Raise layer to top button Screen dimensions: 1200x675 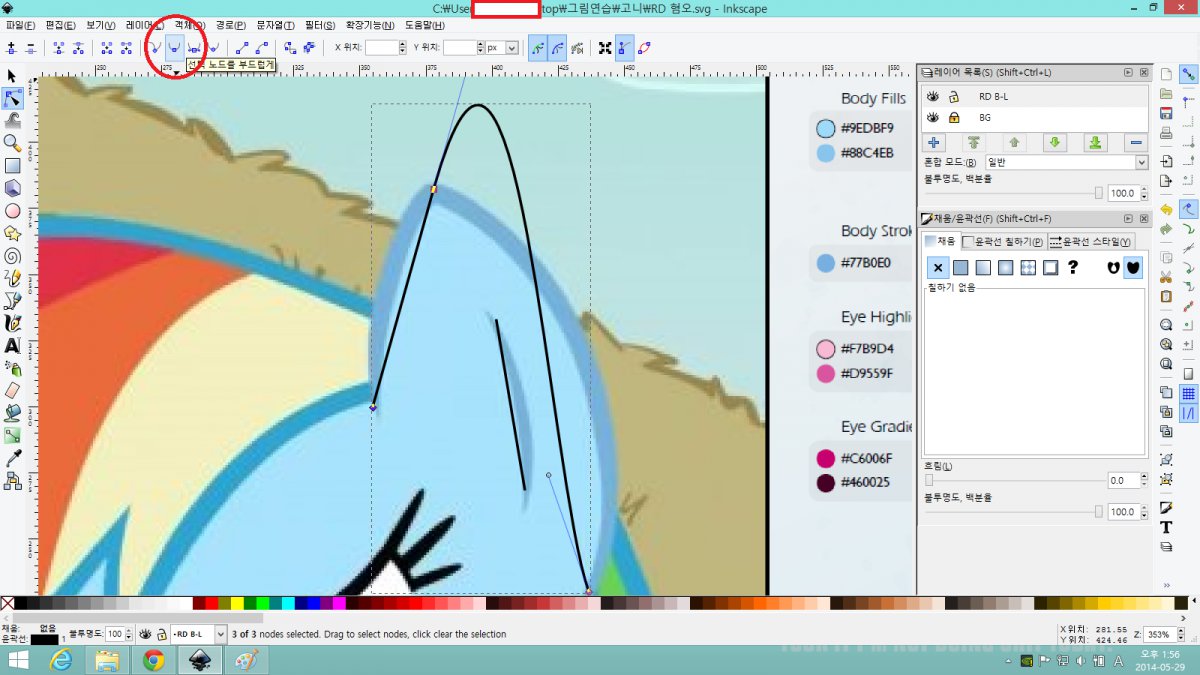(973, 142)
